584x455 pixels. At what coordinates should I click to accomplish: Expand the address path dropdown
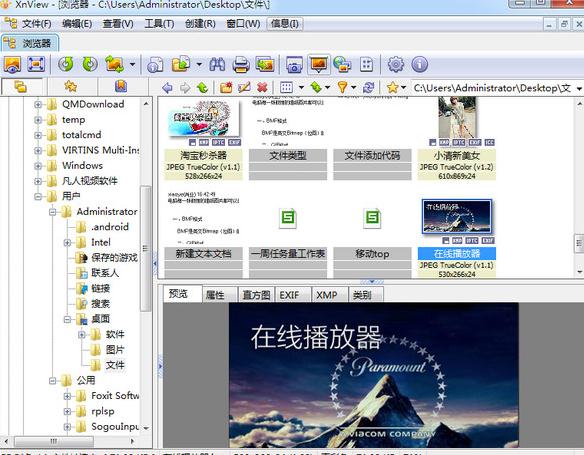pyautogui.click(x=579, y=89)
